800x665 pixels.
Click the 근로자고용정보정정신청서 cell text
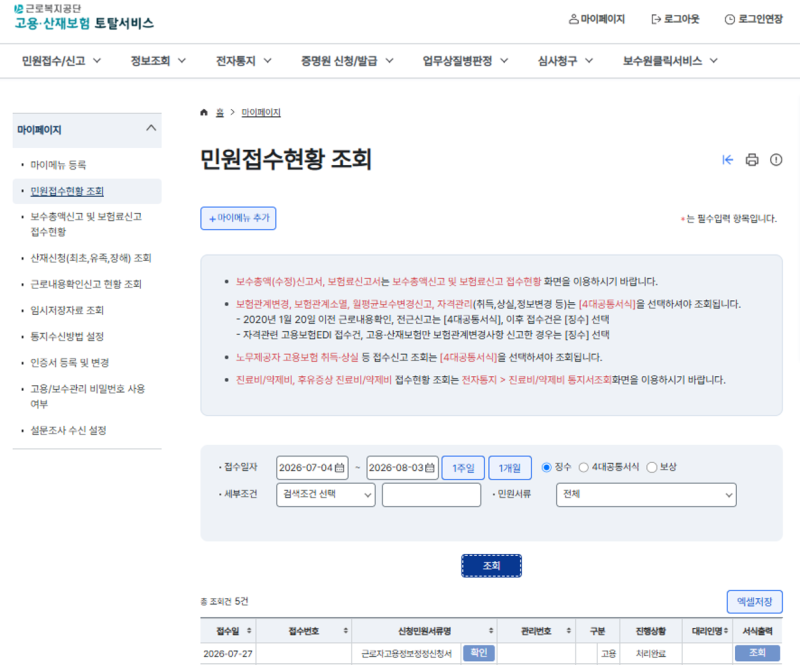coord(406,654)
